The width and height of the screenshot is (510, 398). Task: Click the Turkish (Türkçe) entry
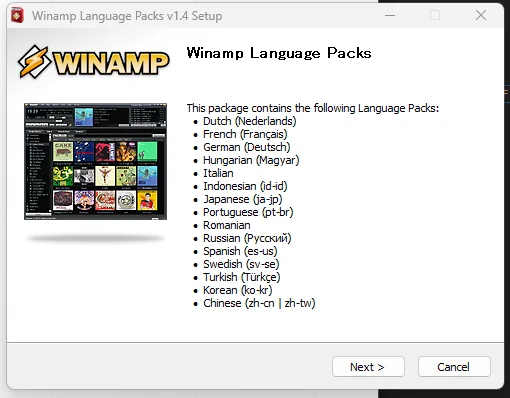click(242, 277)
